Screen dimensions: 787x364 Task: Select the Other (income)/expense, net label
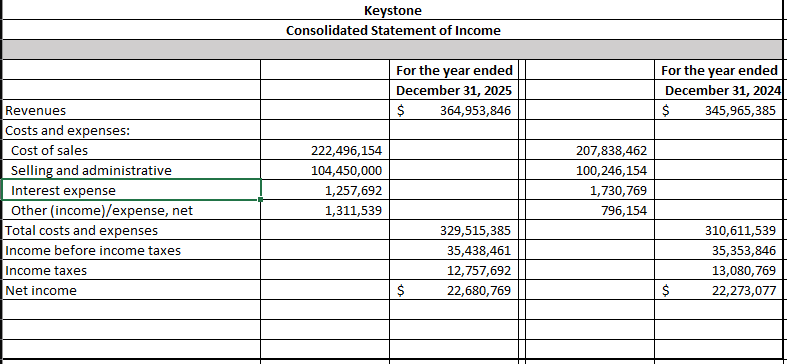(x=132, y=210)
